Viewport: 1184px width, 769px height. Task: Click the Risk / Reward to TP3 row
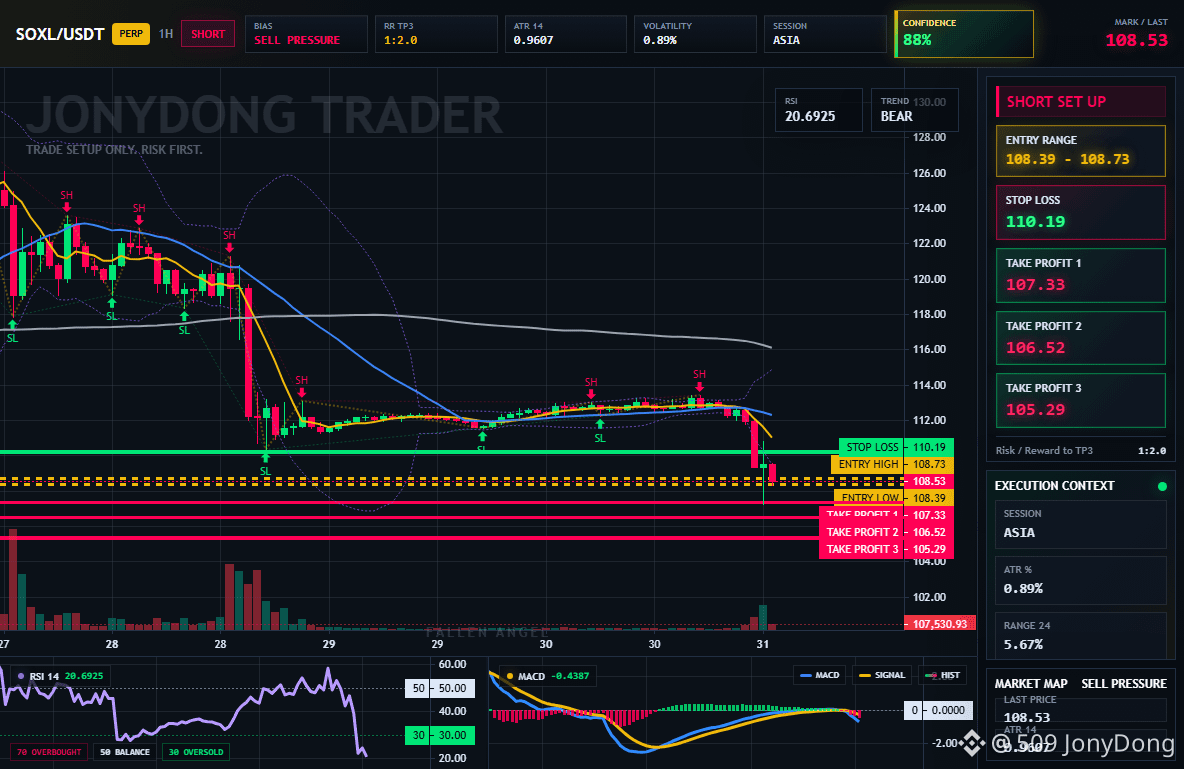pyautogui.click(x=1081, y=450)
